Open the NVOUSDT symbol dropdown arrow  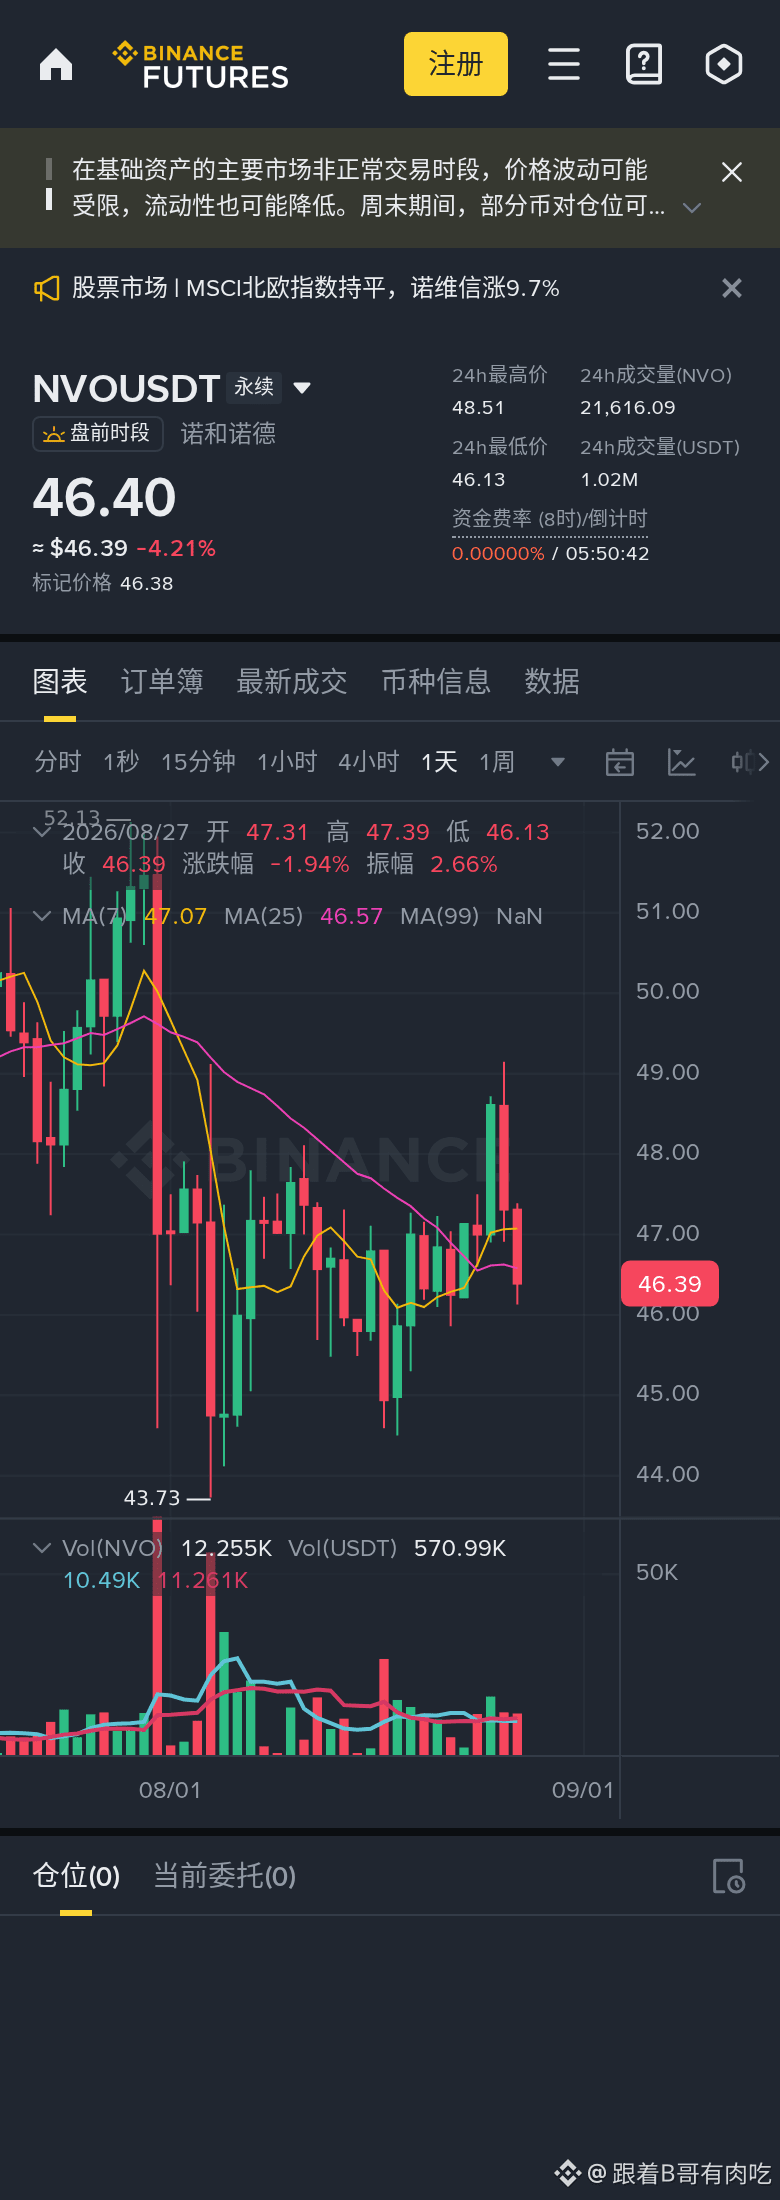point(302,388)
